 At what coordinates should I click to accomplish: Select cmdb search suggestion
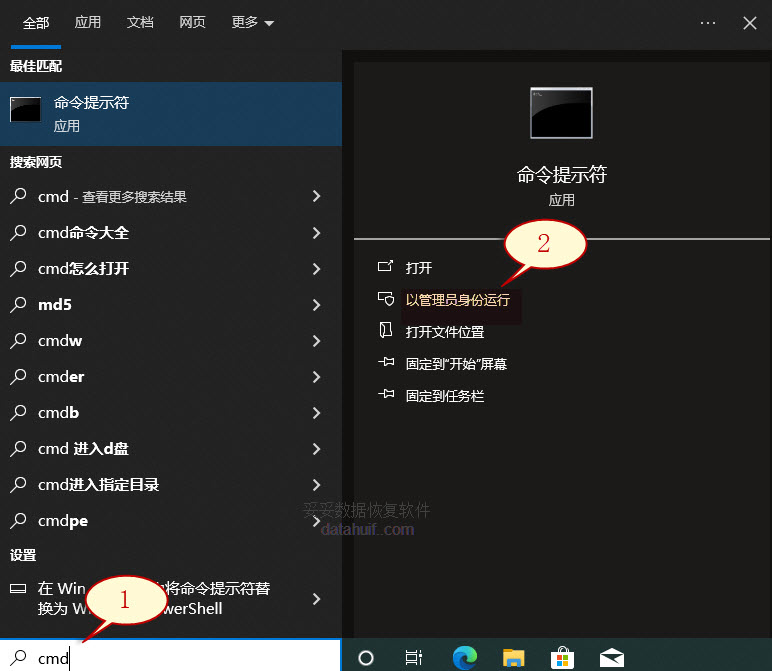pos(171,412)
